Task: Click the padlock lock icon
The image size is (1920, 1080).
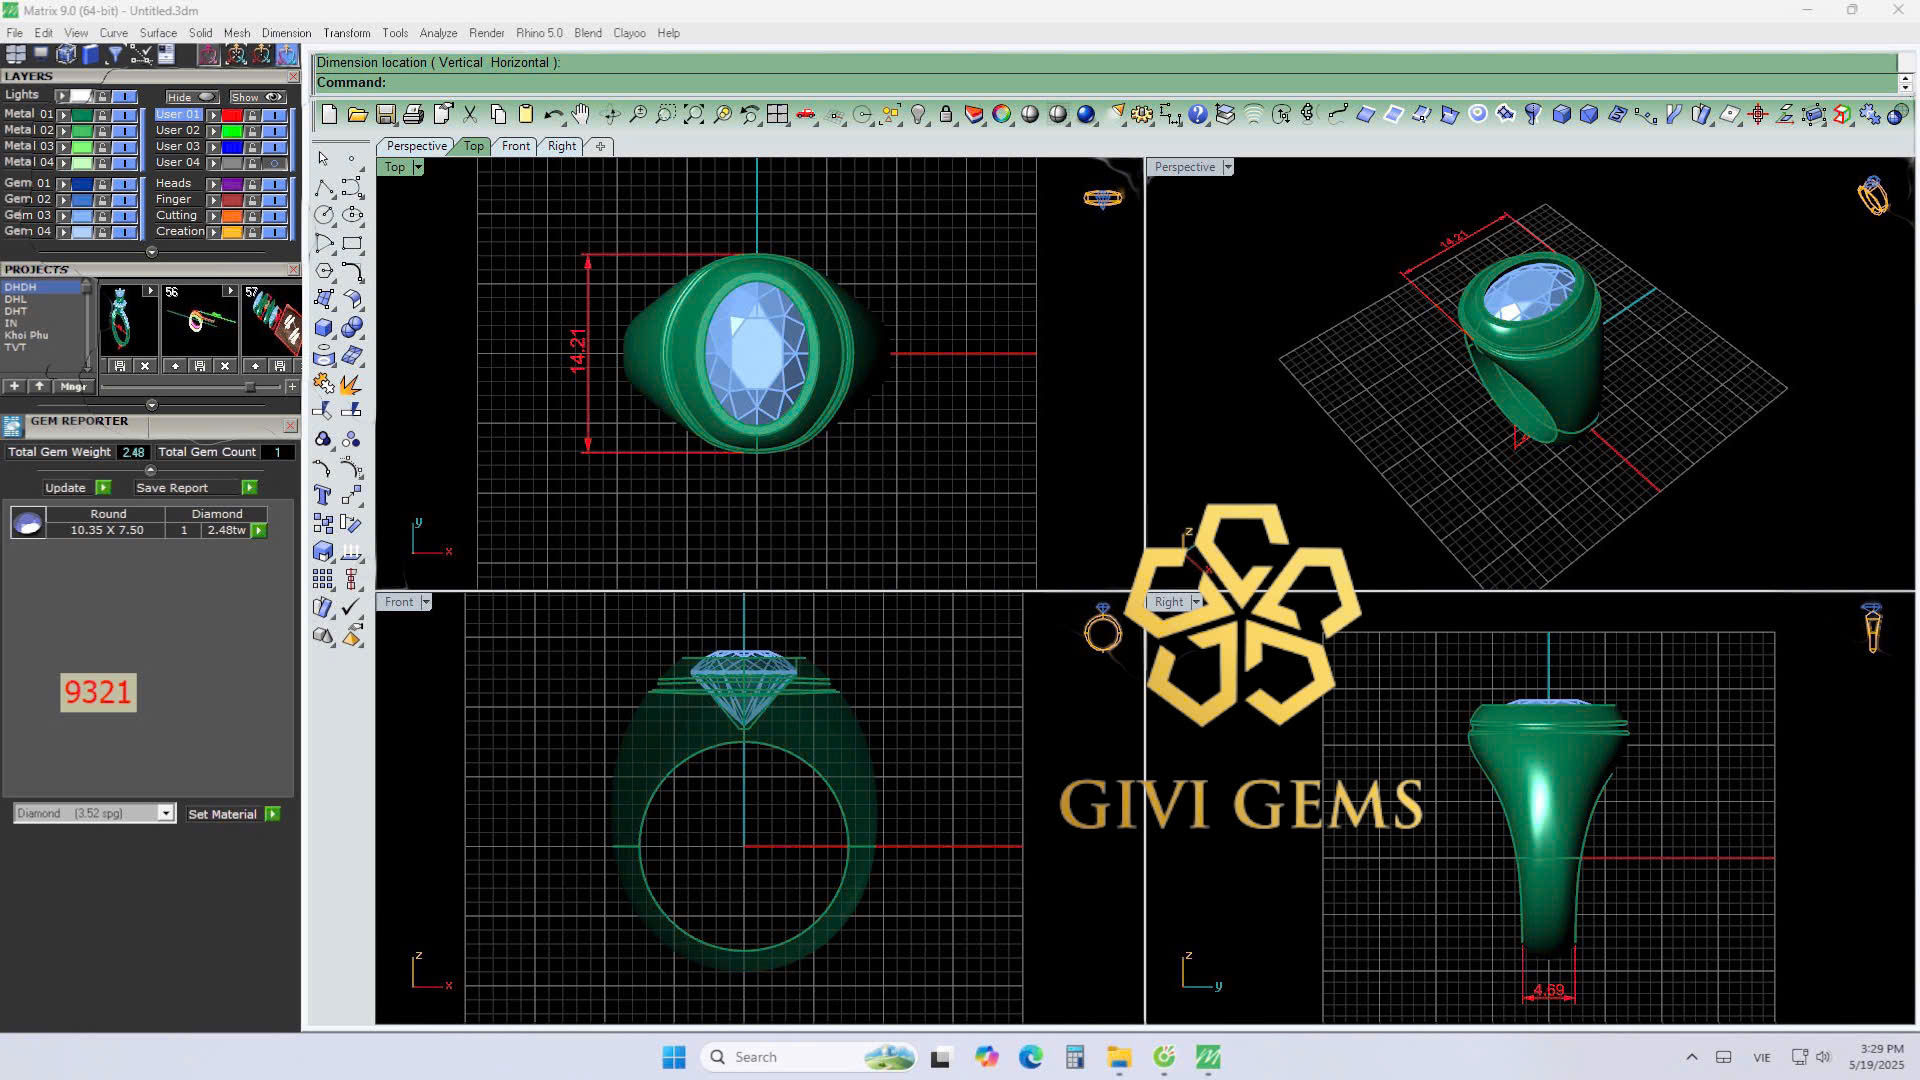Action: click(x=946, y=115)
